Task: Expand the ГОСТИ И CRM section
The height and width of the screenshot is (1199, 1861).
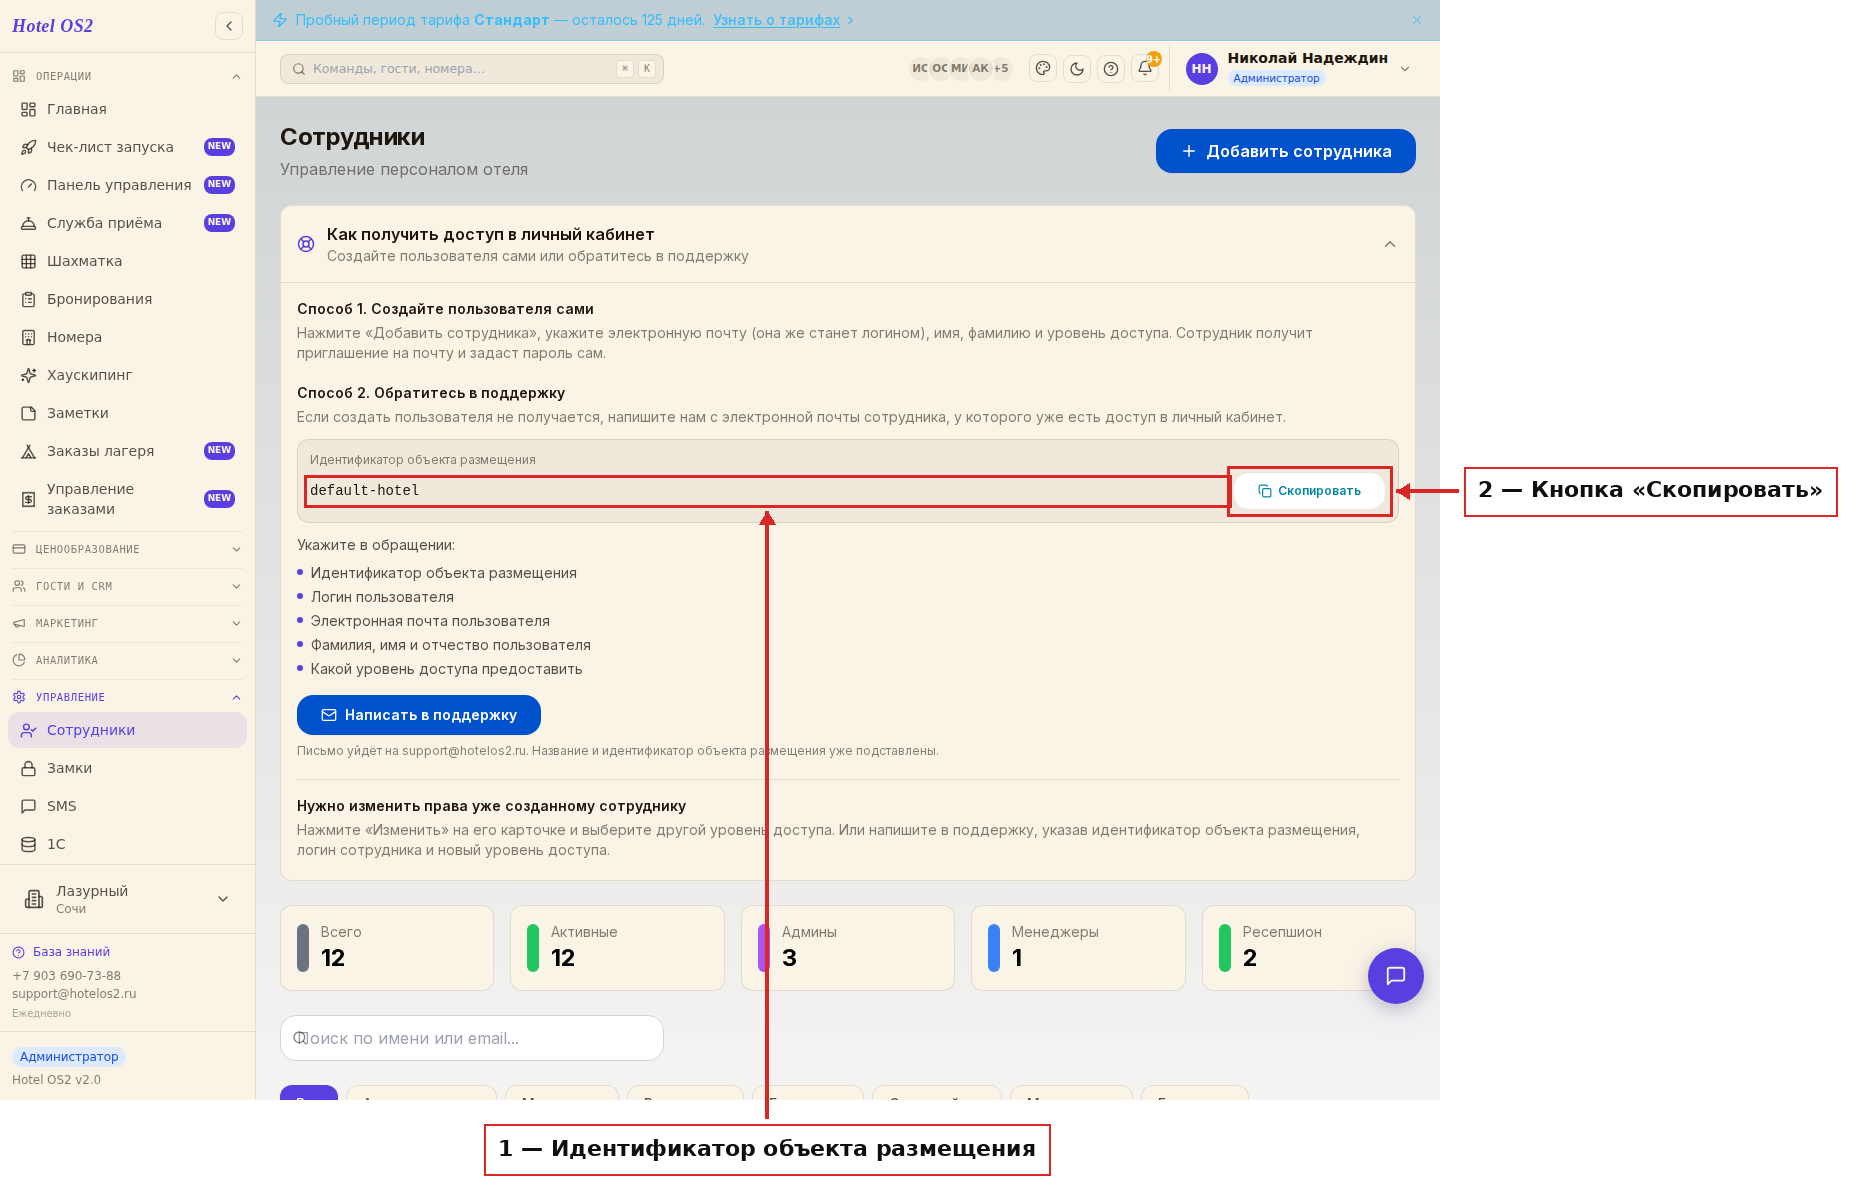Action: (127, 586)
